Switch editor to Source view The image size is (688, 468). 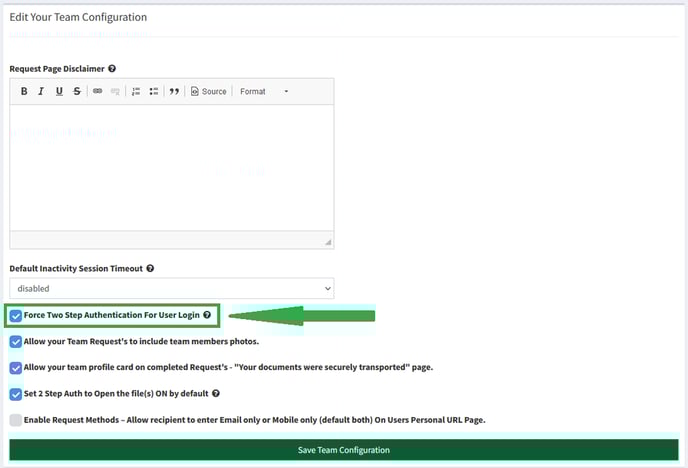(x=209, y=91)
